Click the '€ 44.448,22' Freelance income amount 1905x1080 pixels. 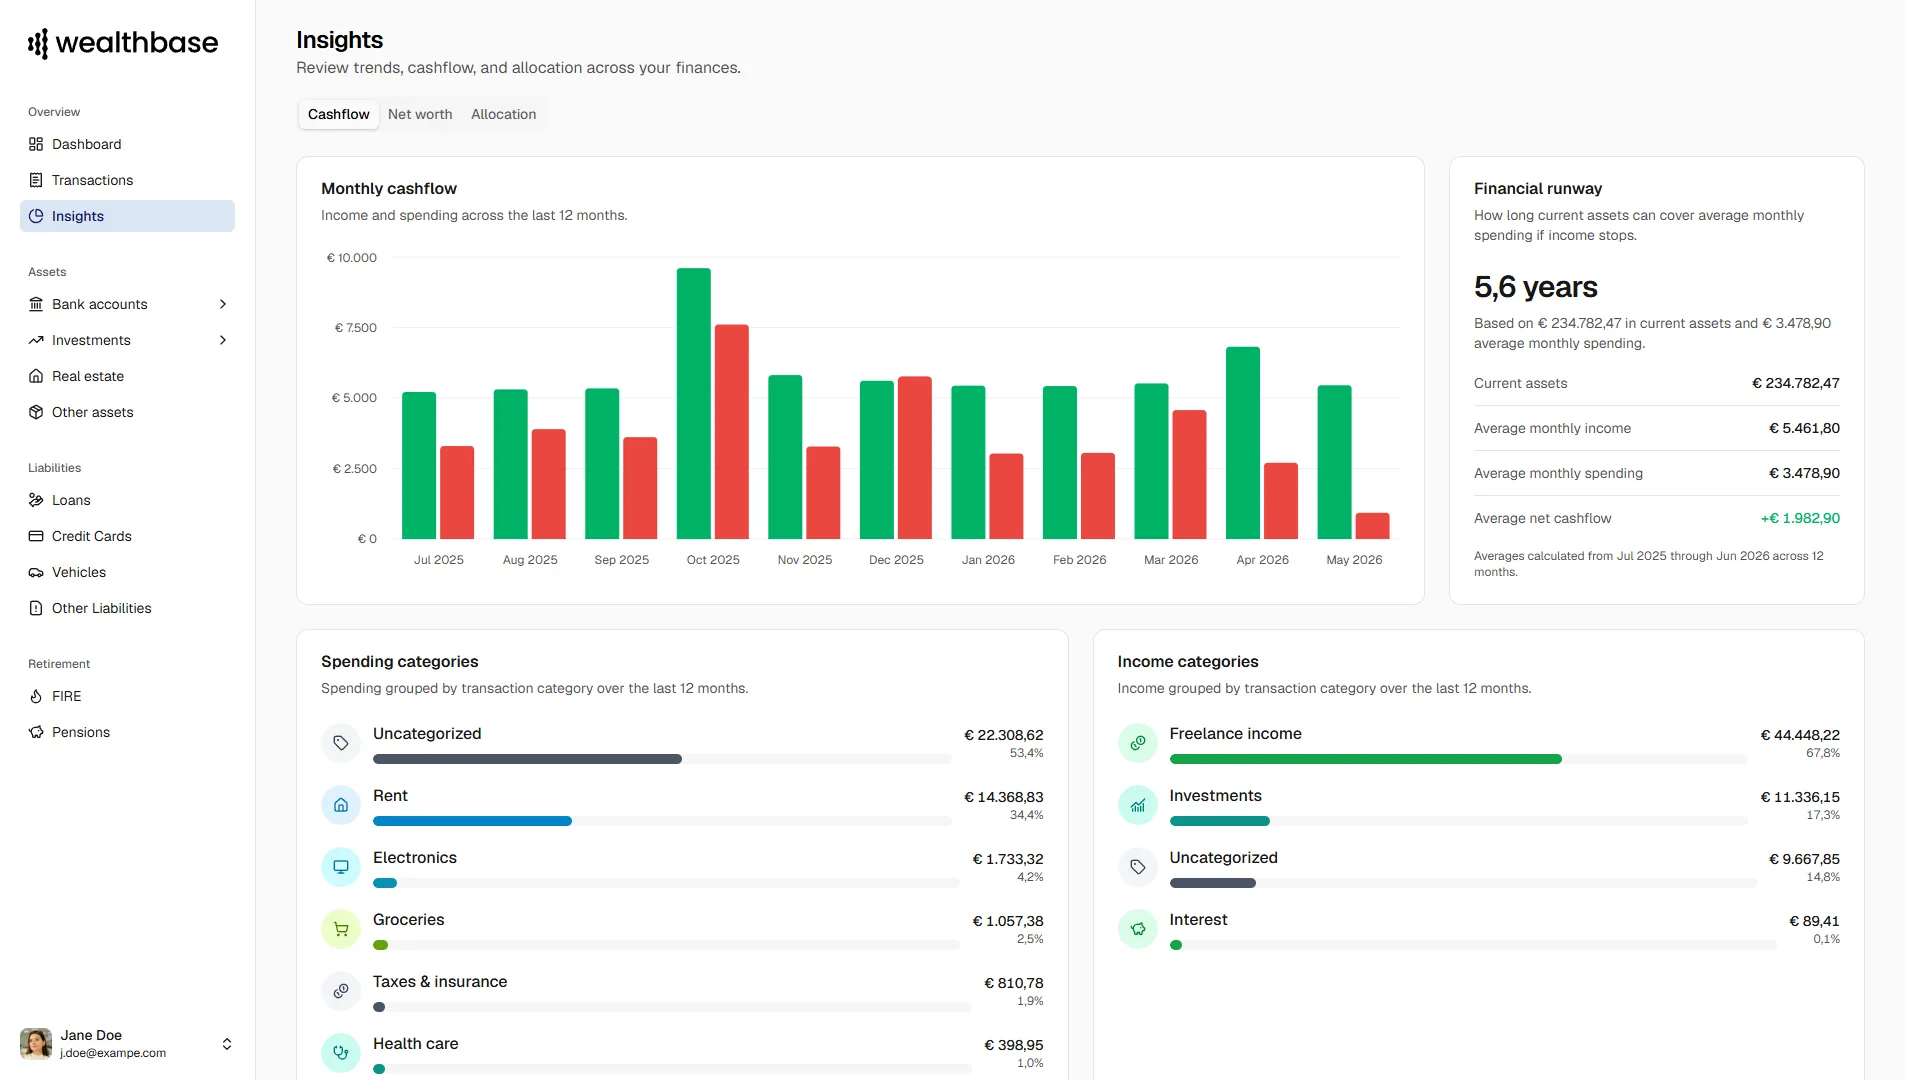click(1800, 735)
